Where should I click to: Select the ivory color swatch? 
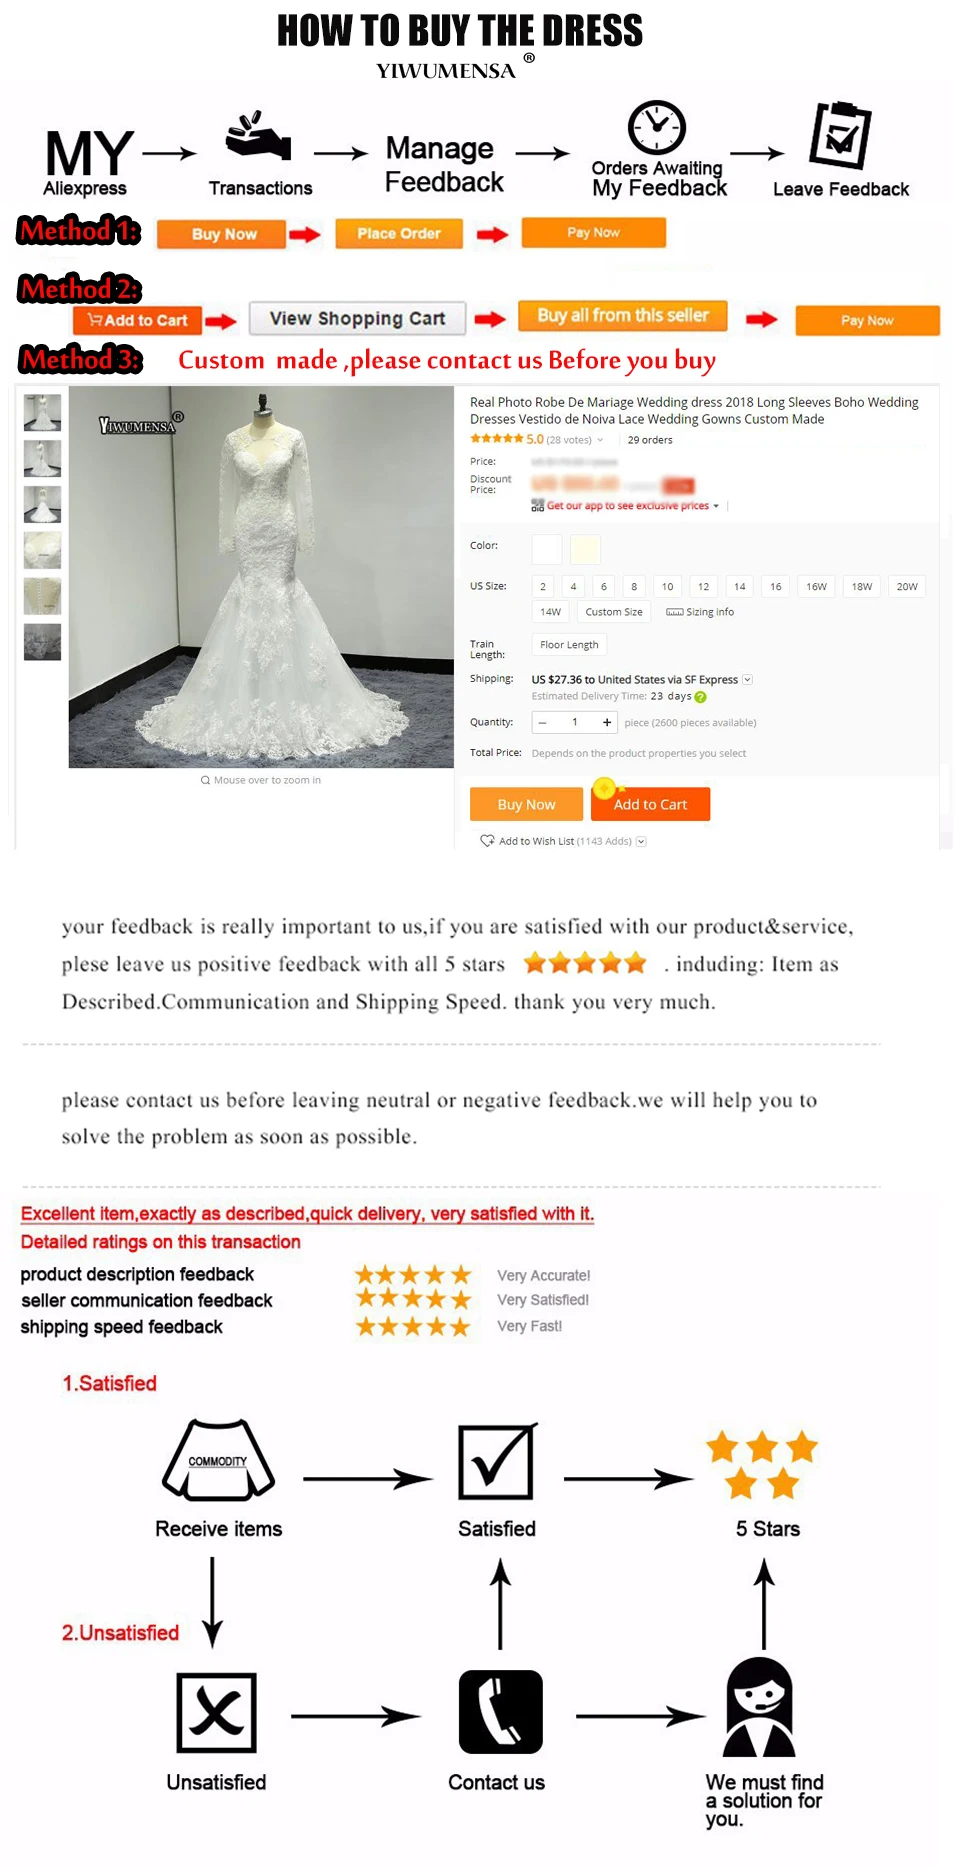(x=585, y=549)
